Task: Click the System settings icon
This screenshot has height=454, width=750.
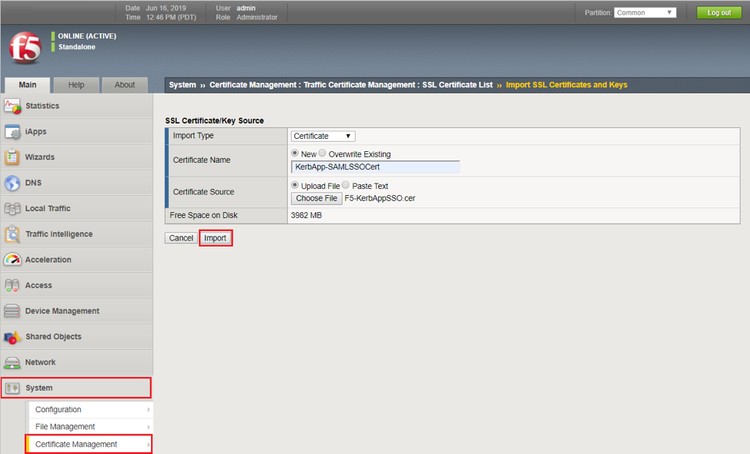Action: pyautogui.click(x=12, y=388)
